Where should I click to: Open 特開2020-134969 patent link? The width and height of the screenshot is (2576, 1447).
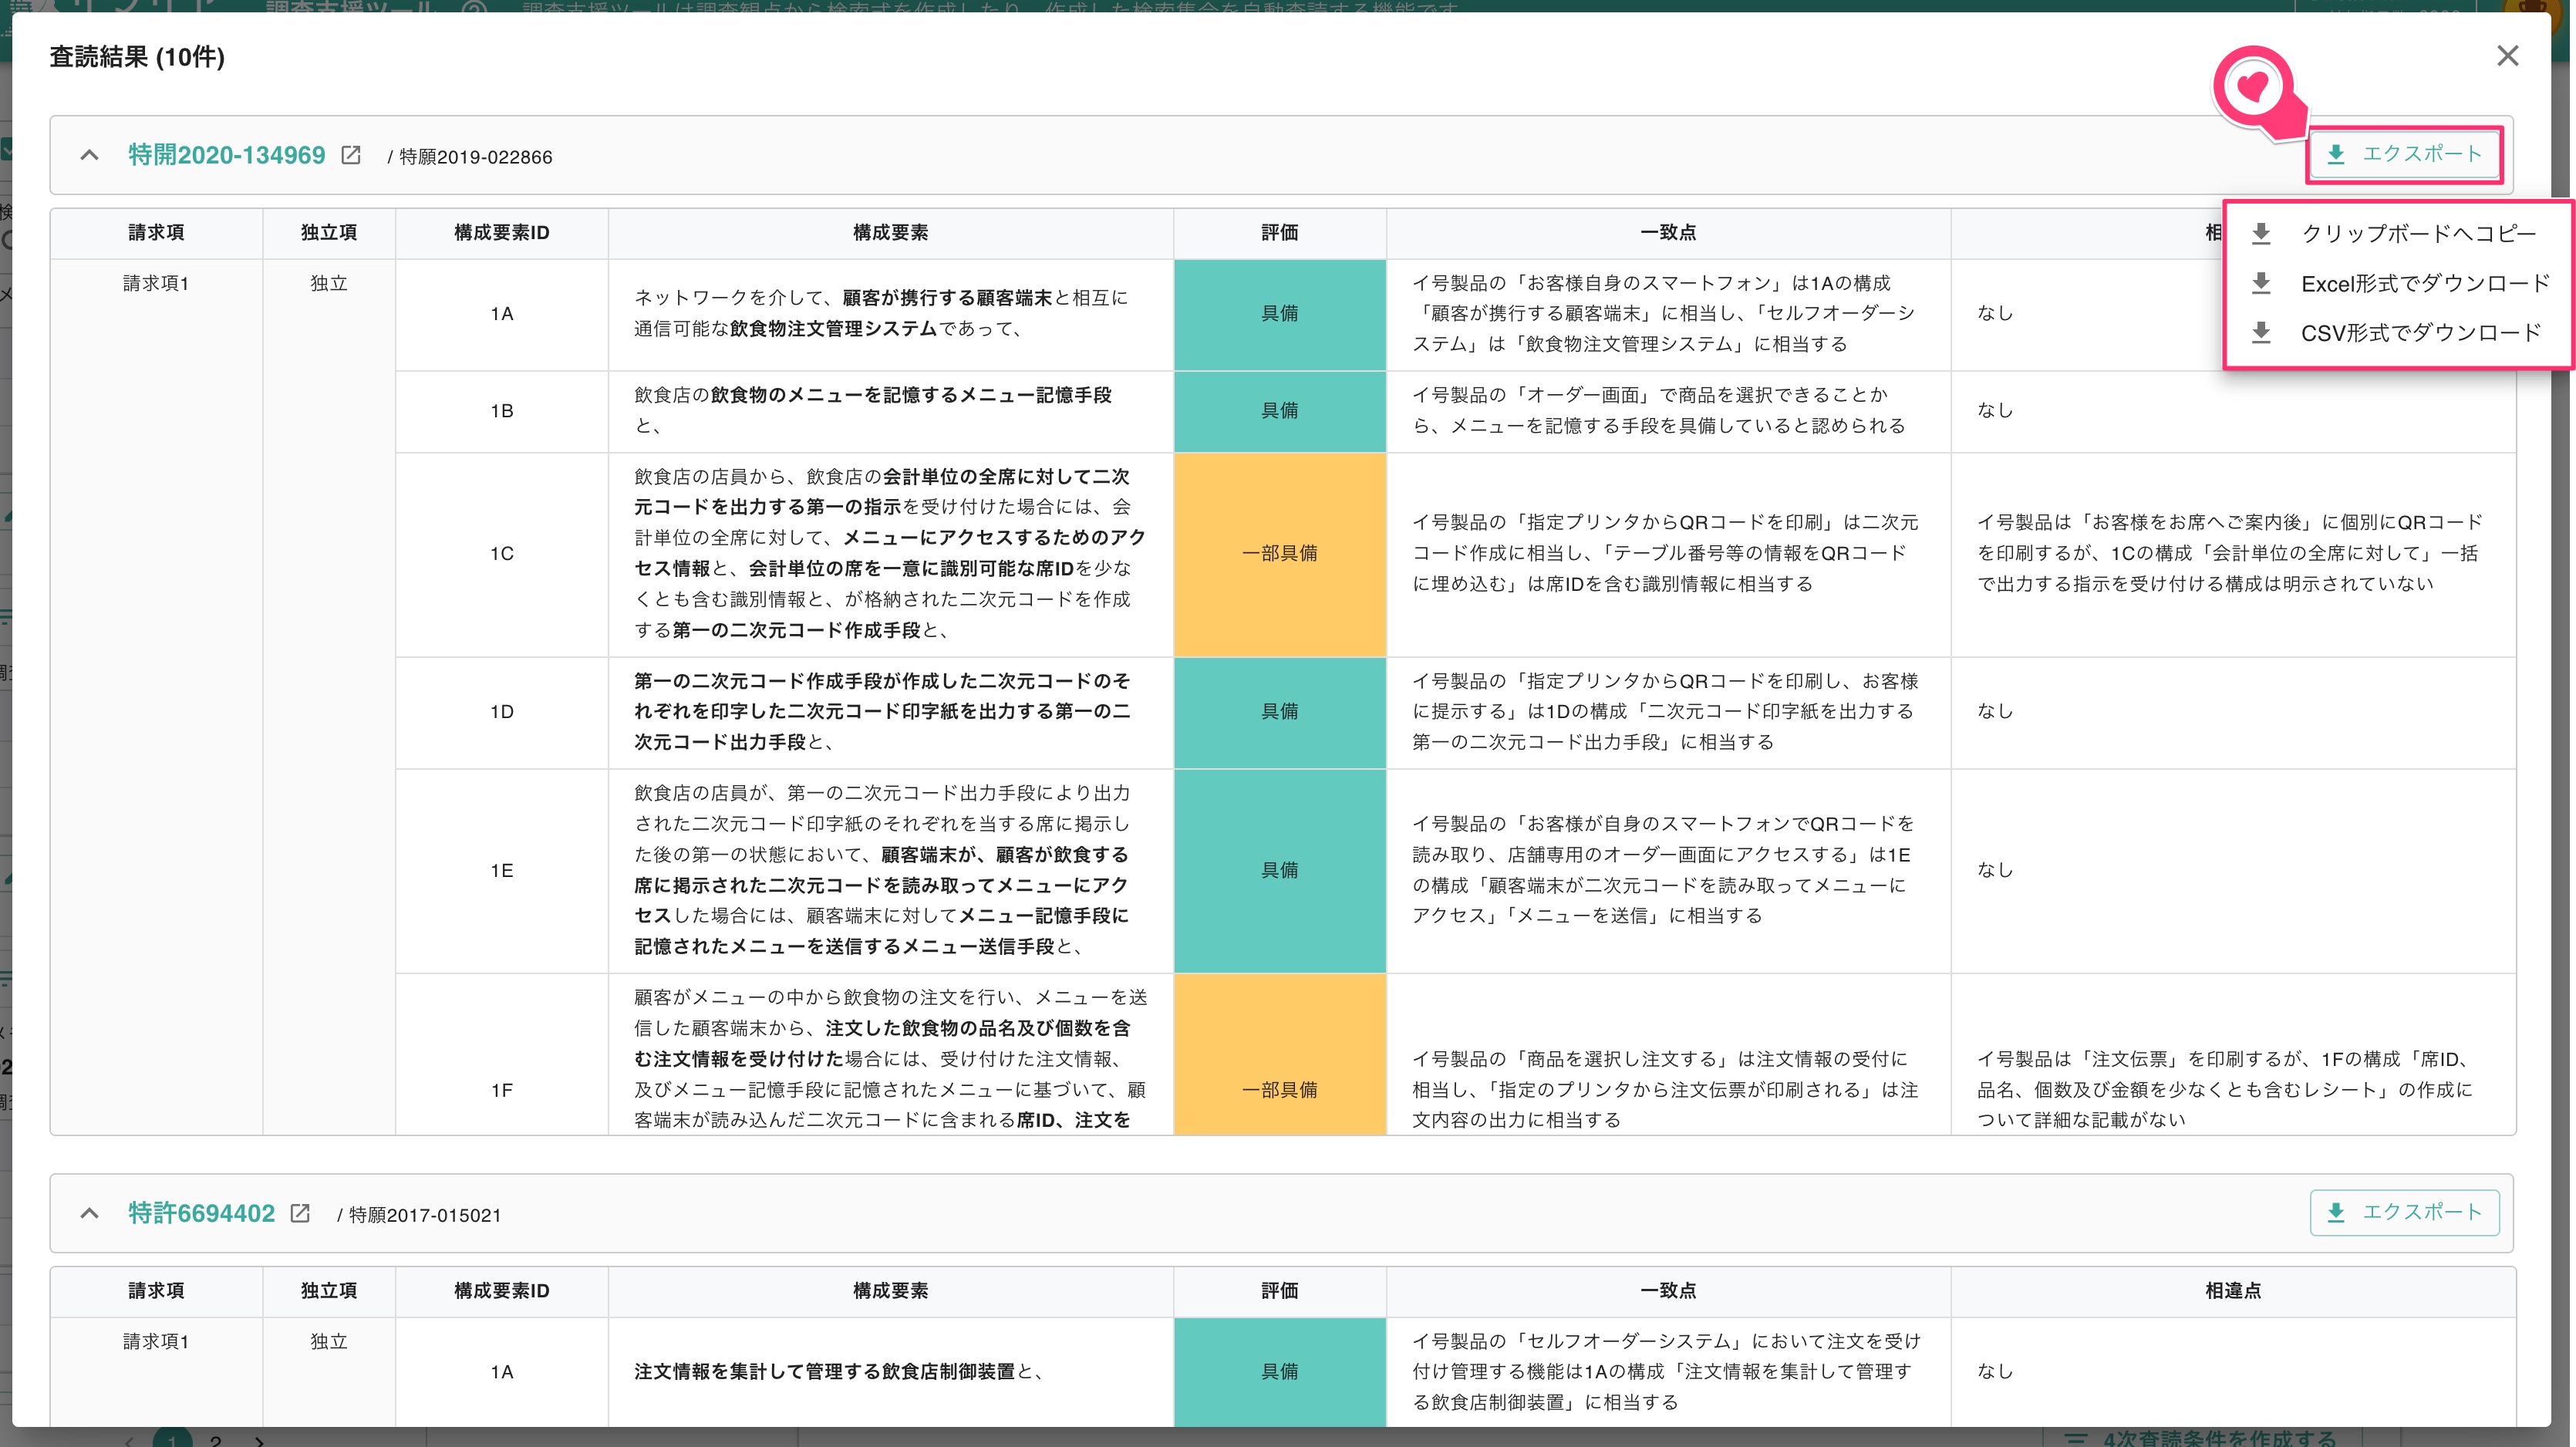[x=227, y=155]
